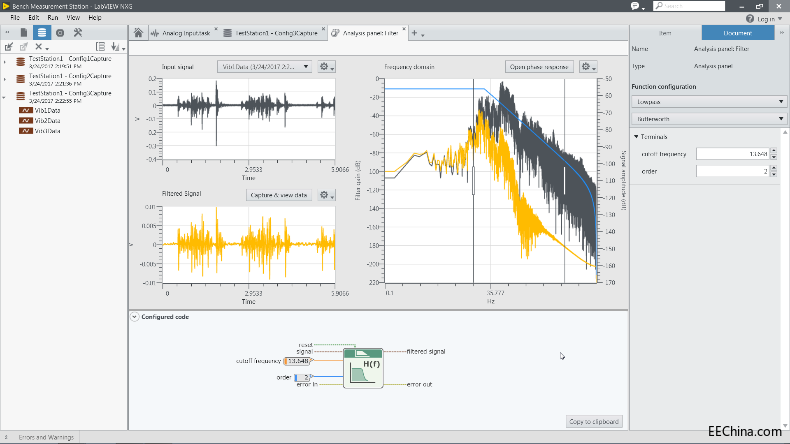Expand the first TestStation1 Config1Capture row

click(5, 62)
